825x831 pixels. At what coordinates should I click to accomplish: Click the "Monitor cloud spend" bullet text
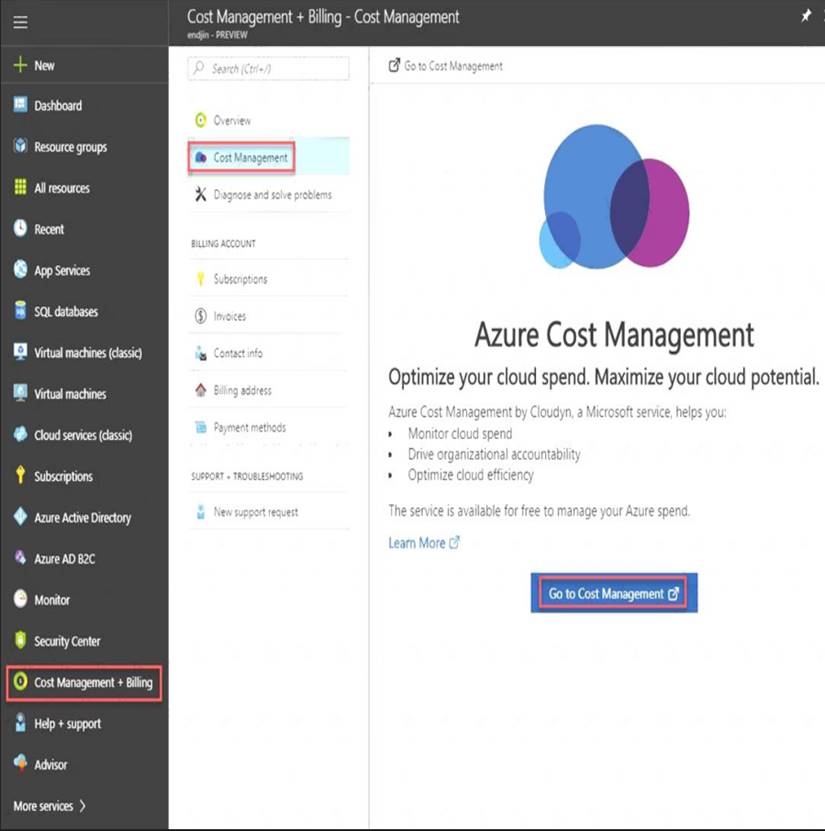pyautogui.click(x=460, y=434)
